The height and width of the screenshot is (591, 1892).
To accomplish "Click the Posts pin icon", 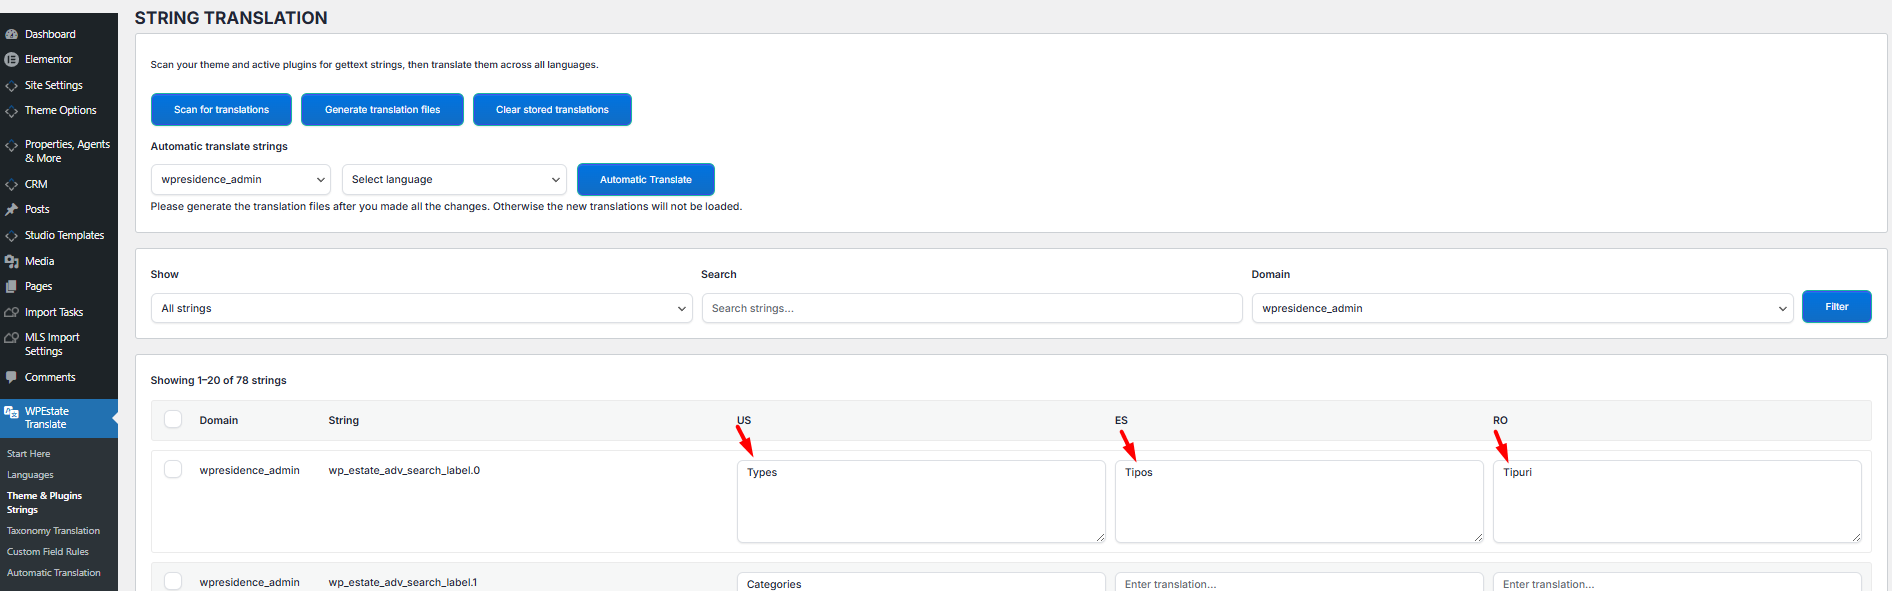I will (x=12, y=209).
